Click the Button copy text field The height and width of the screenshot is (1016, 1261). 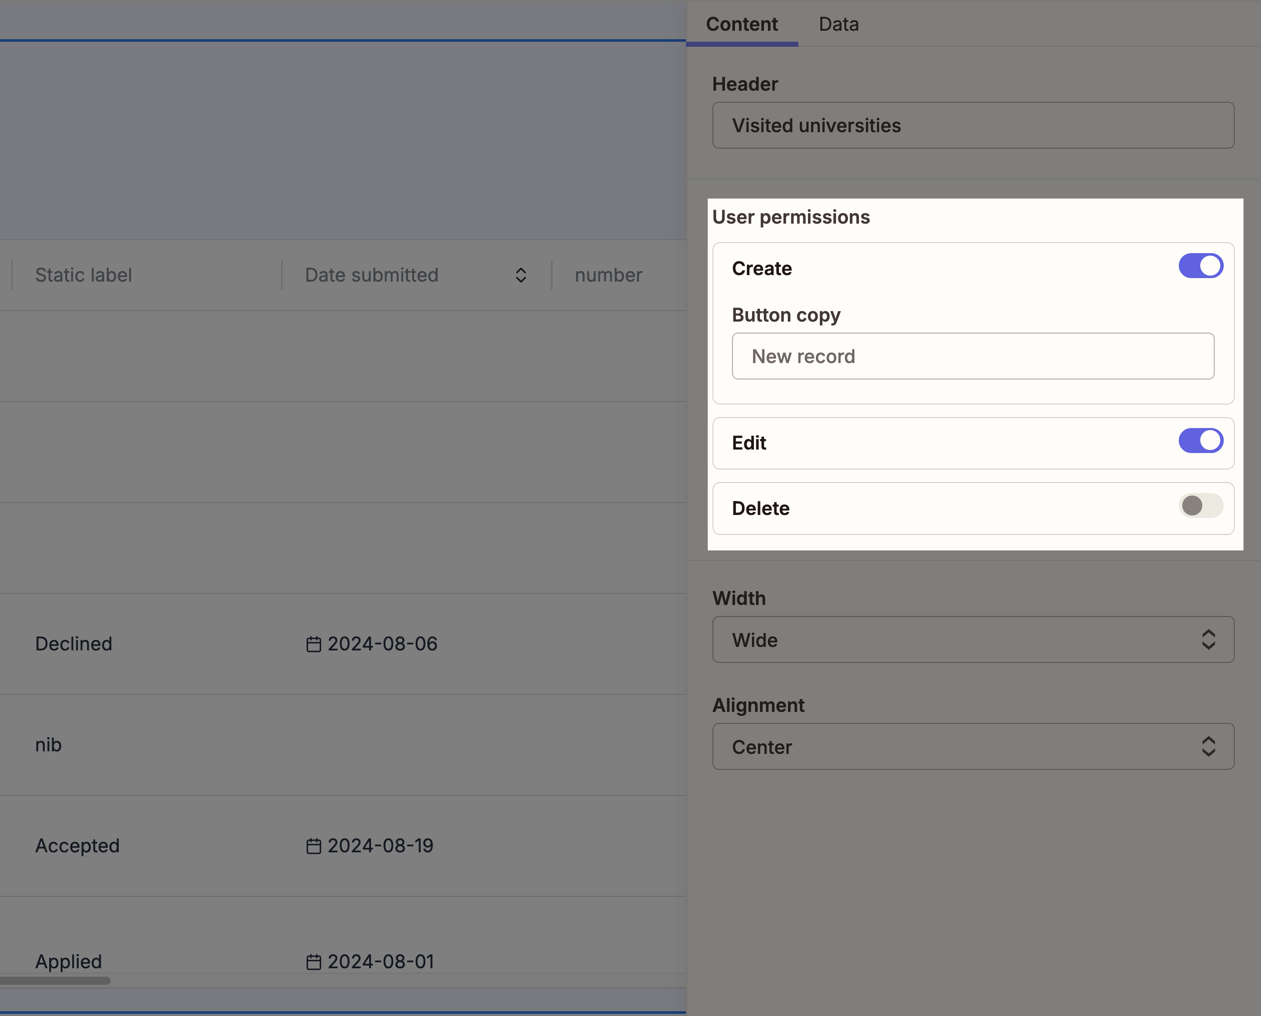pos(972,356)
